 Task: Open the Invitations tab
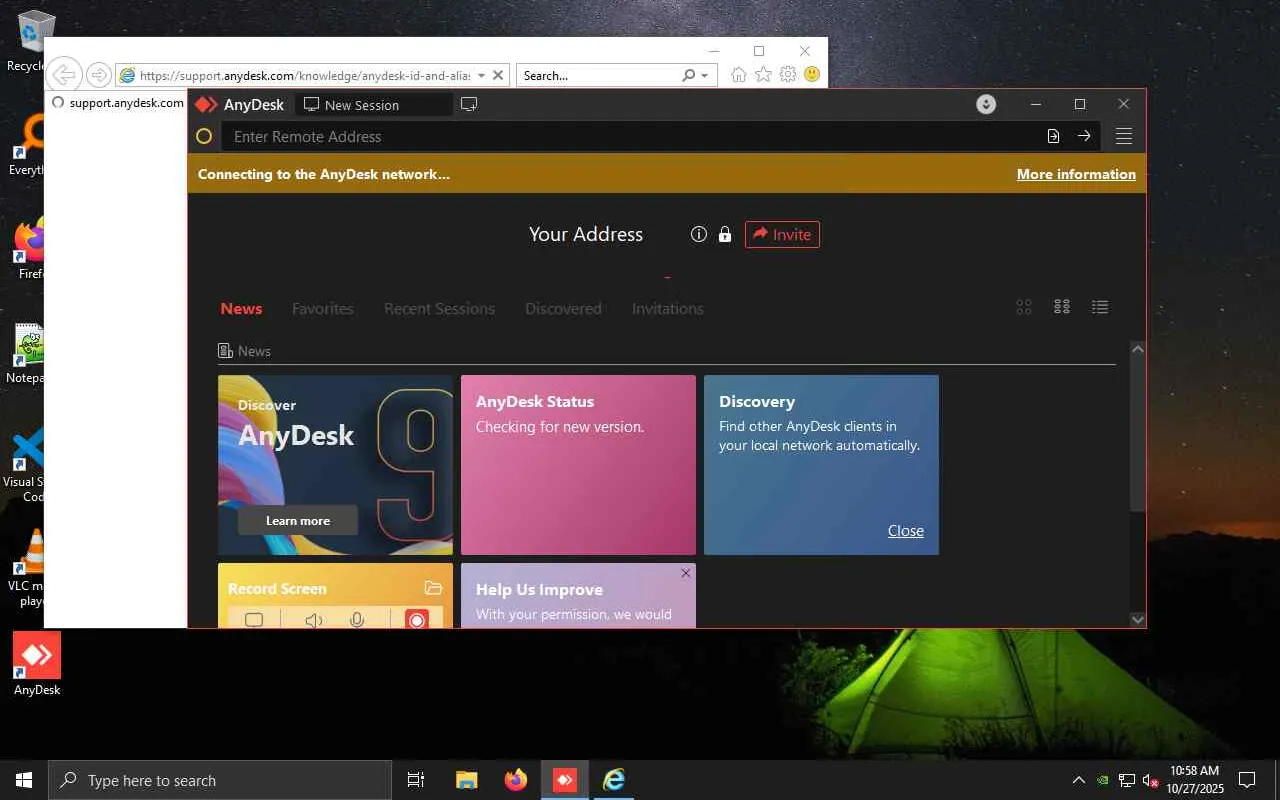668,309
